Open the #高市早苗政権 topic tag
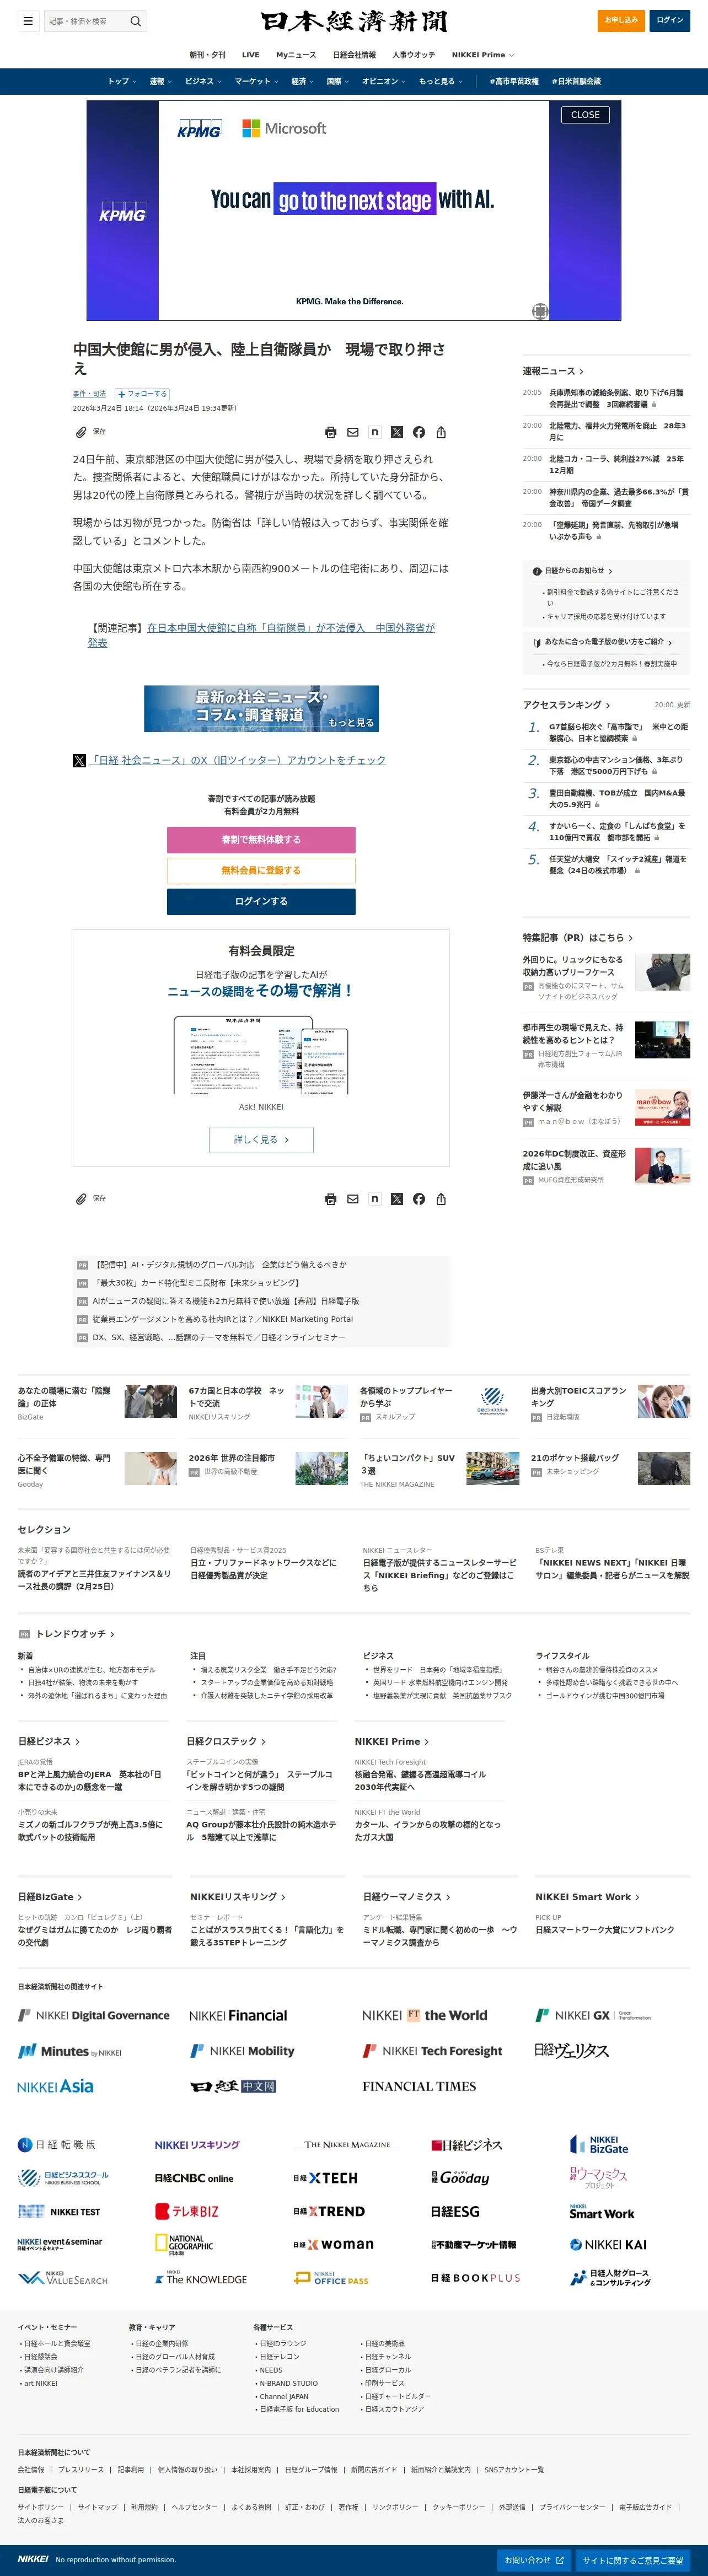Image resolution: width=708 pixels, height=2576 pixels. pos(514,82)
